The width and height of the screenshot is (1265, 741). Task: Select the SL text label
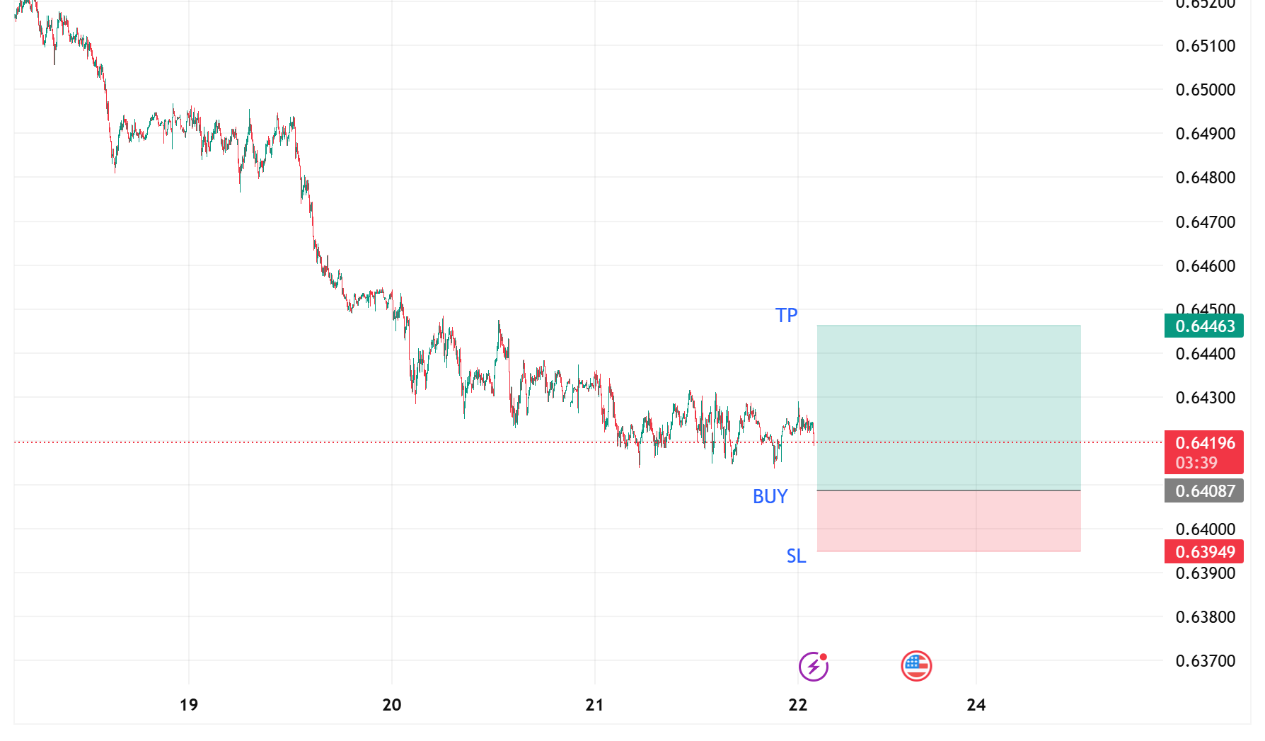pyautogui.click(x=796, y=557)
